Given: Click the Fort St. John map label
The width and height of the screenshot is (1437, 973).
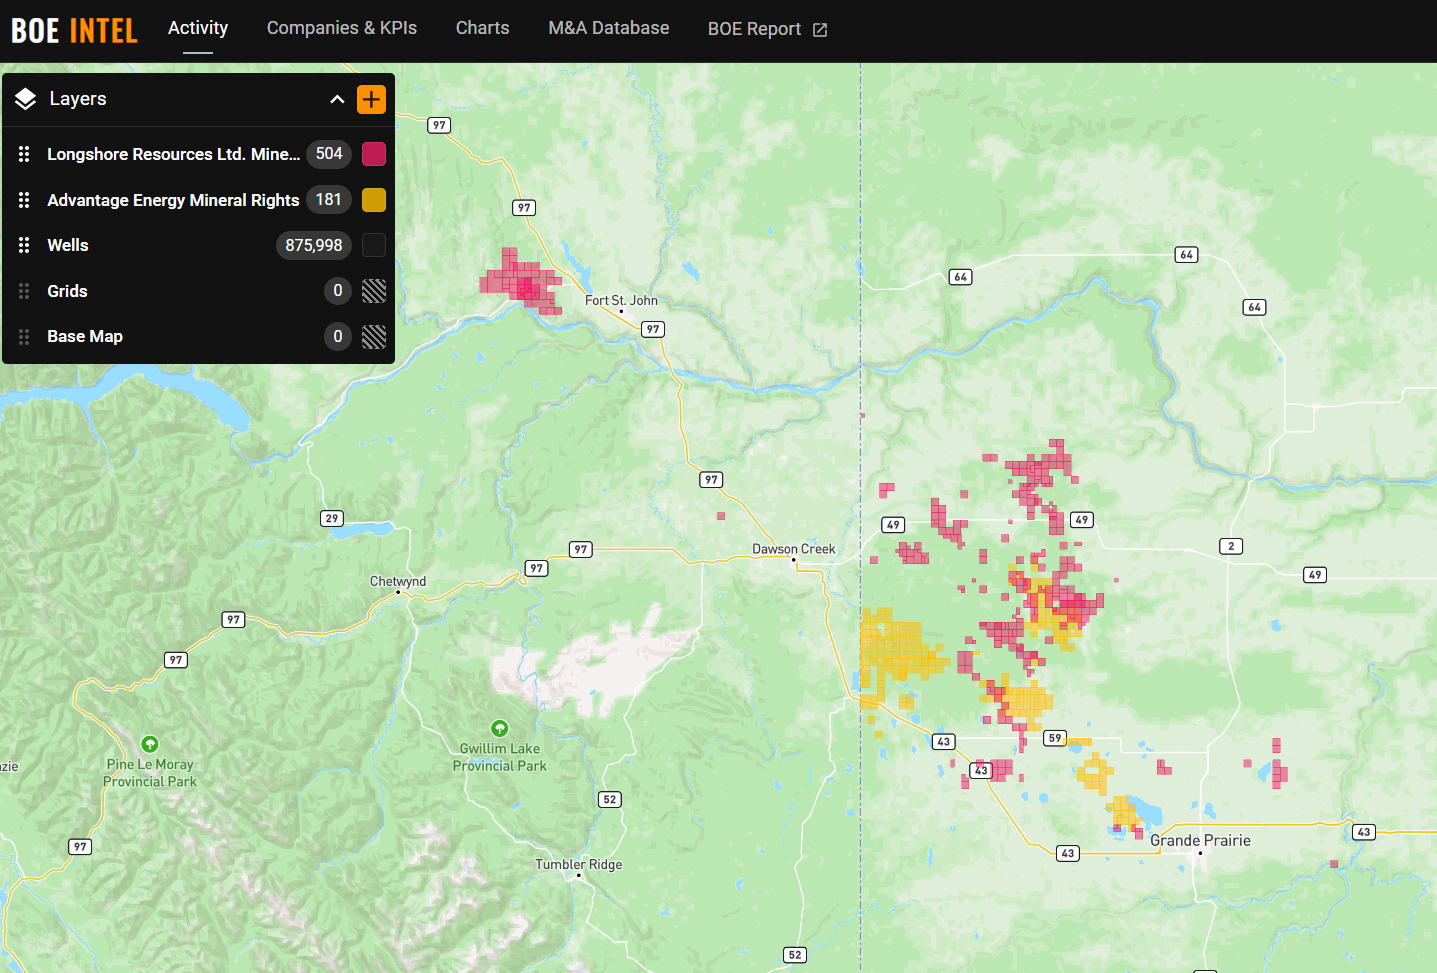Looking at the screenshot, I should [x=621, y=300].
